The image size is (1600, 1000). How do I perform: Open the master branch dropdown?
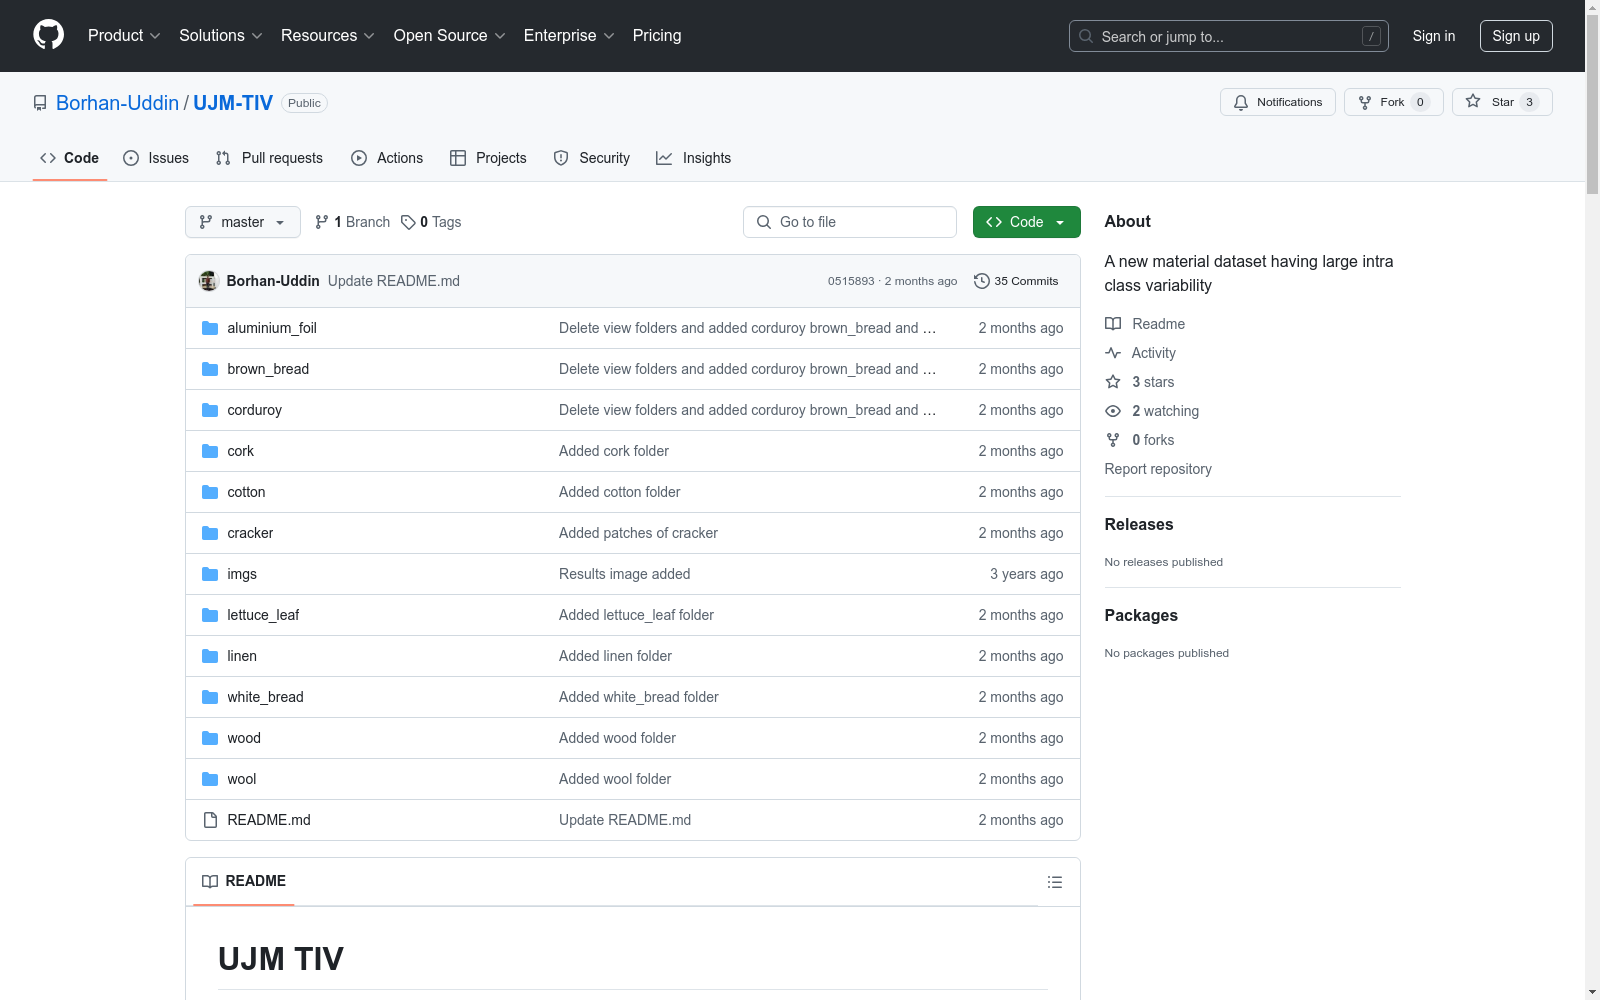pyautogui.click(x=243, y=222)
